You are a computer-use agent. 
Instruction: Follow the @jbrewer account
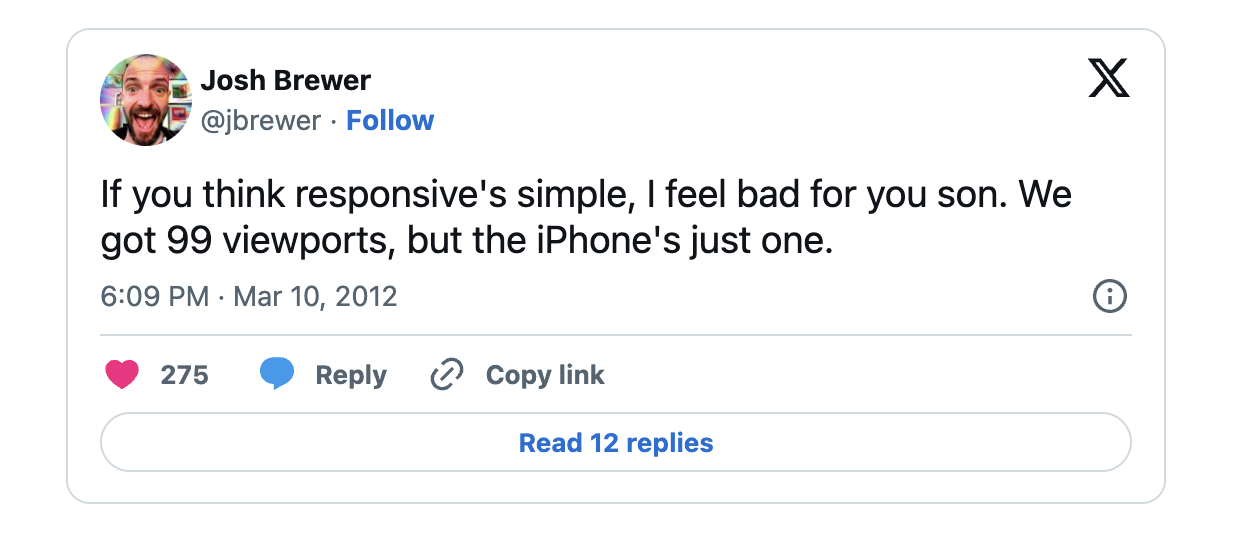(x=390, y=121)
